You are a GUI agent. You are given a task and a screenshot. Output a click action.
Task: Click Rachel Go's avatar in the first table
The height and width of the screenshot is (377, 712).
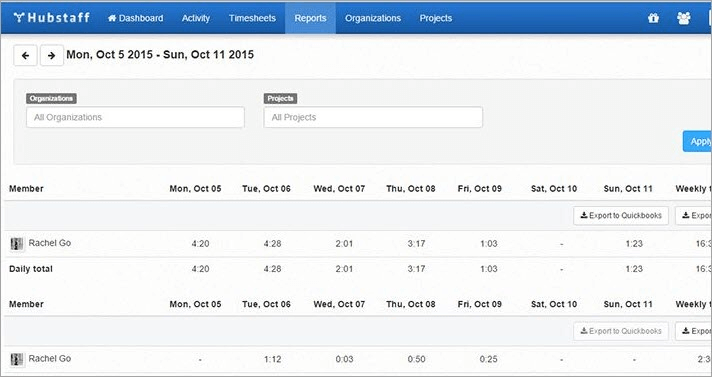coord(17,244)
